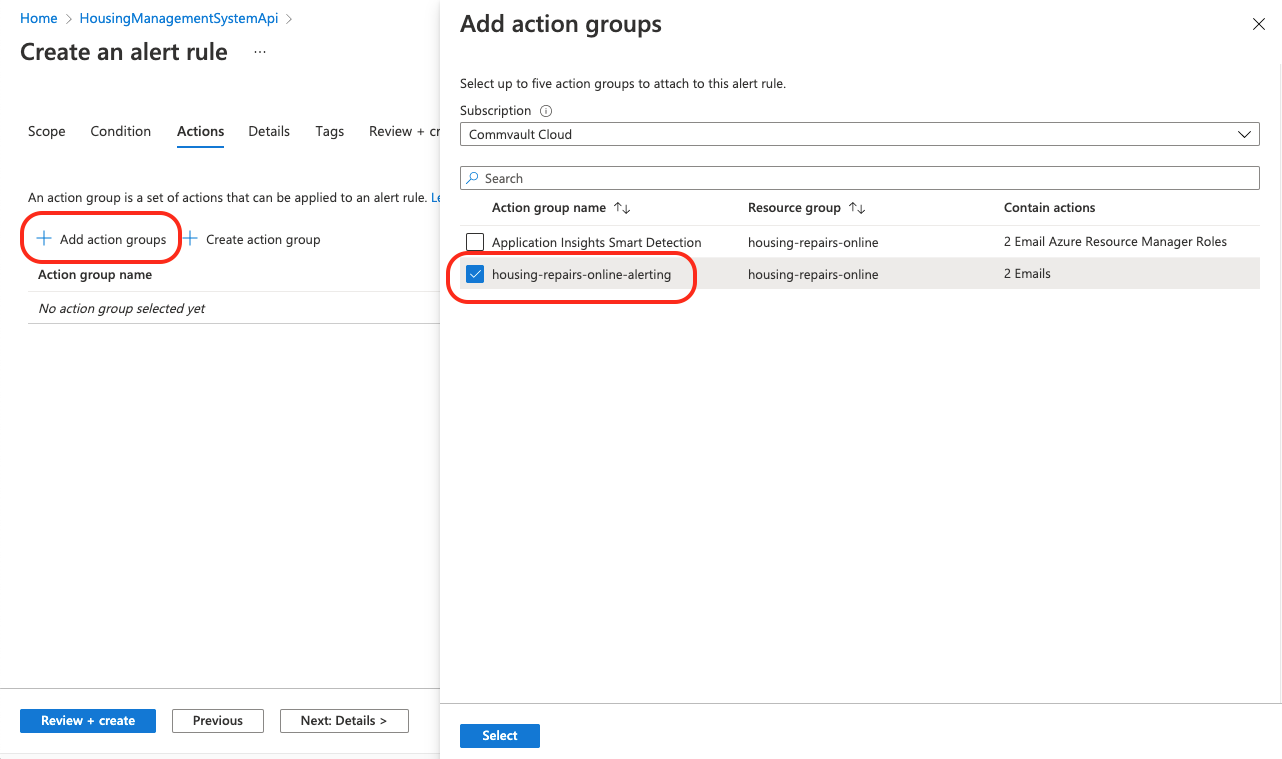The height and width of the screenshot is (759, 1282).
Task: Sort by Resource group arrows
Action: (x=857, y=208)
